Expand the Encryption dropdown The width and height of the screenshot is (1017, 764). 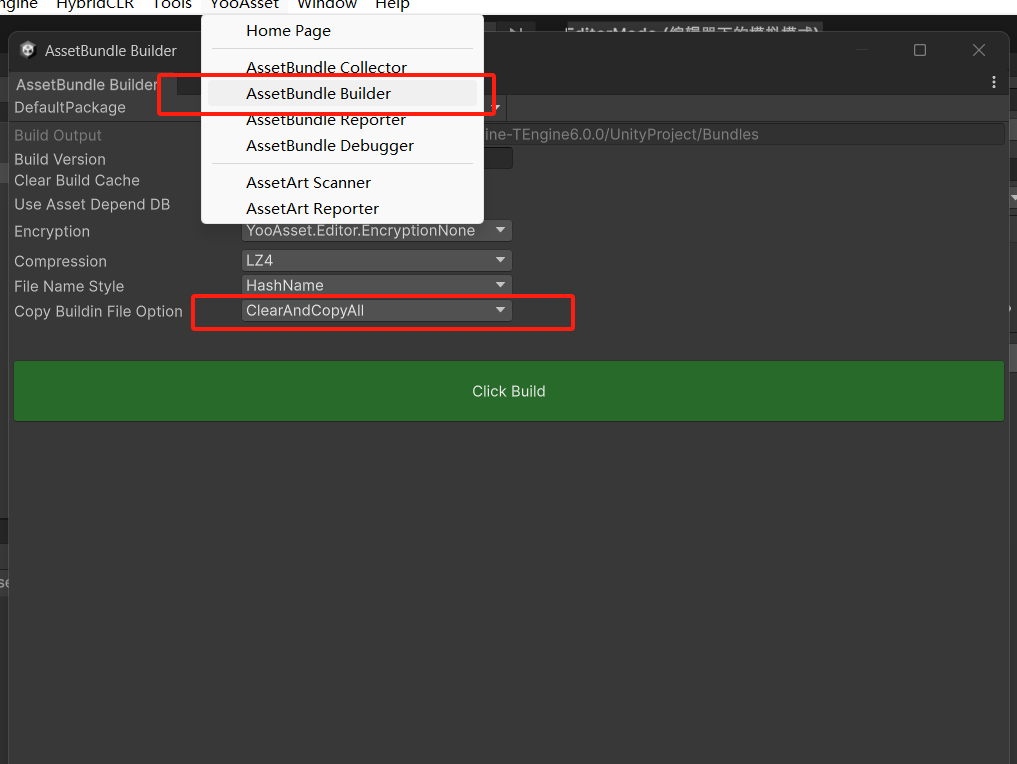pyautogui.click(x=377, y=230)
